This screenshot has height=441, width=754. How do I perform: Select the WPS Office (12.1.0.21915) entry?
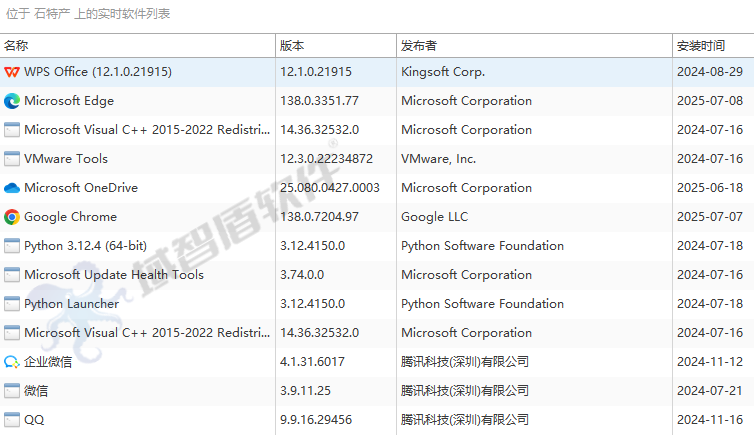[x=98, y=72]
